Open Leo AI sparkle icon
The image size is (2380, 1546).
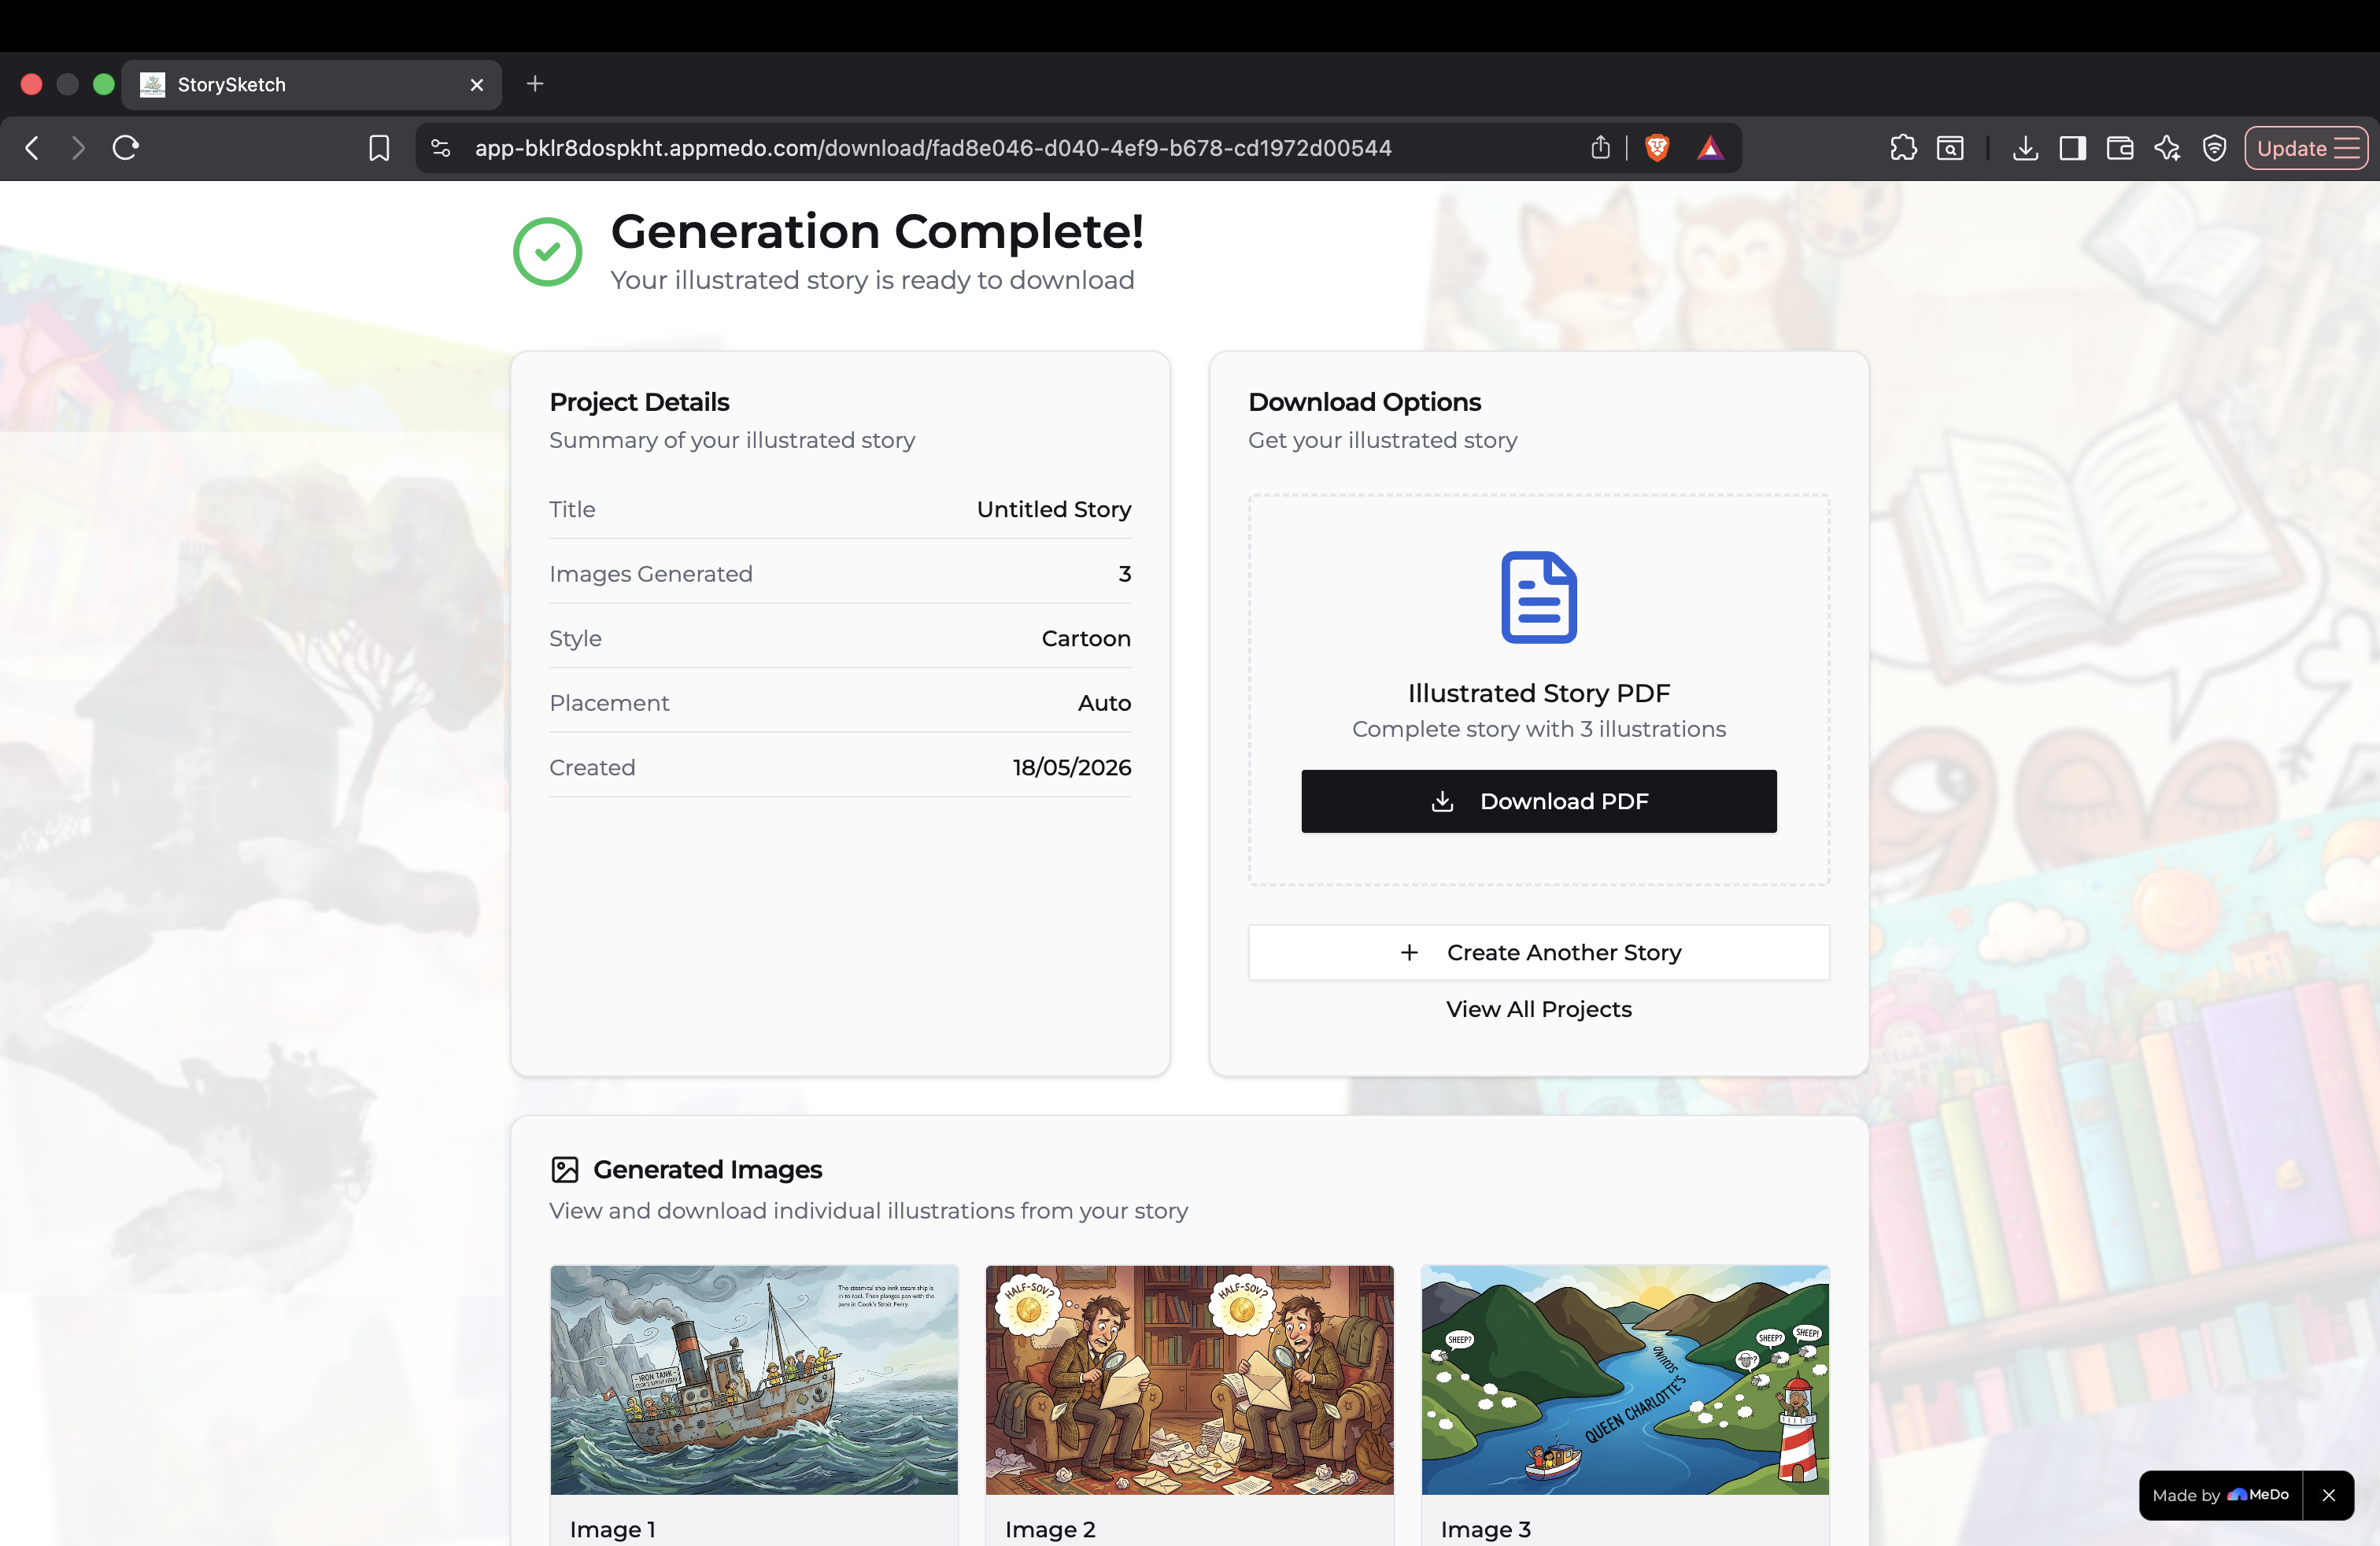2167,148
